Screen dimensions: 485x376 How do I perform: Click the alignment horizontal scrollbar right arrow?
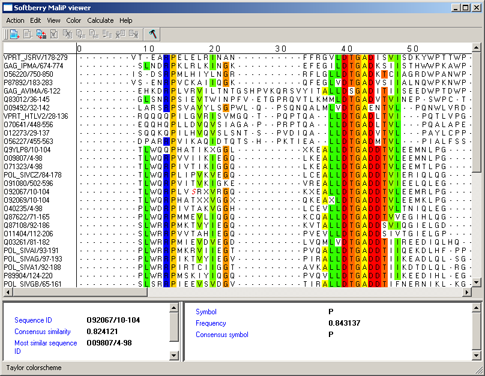467,292
